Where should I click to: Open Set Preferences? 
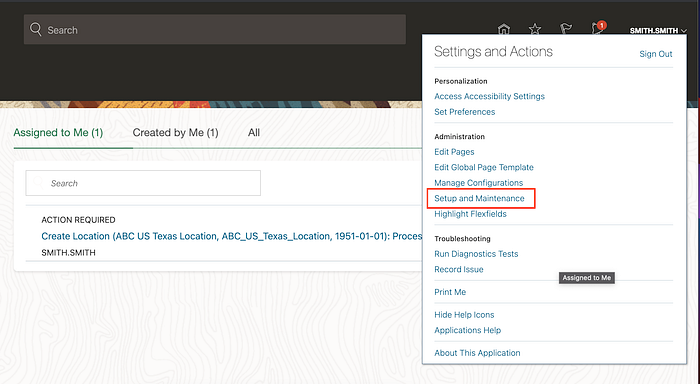(464, 112)
